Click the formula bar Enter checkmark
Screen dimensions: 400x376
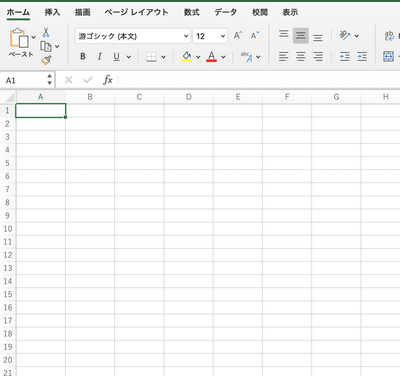click(88, 80)
